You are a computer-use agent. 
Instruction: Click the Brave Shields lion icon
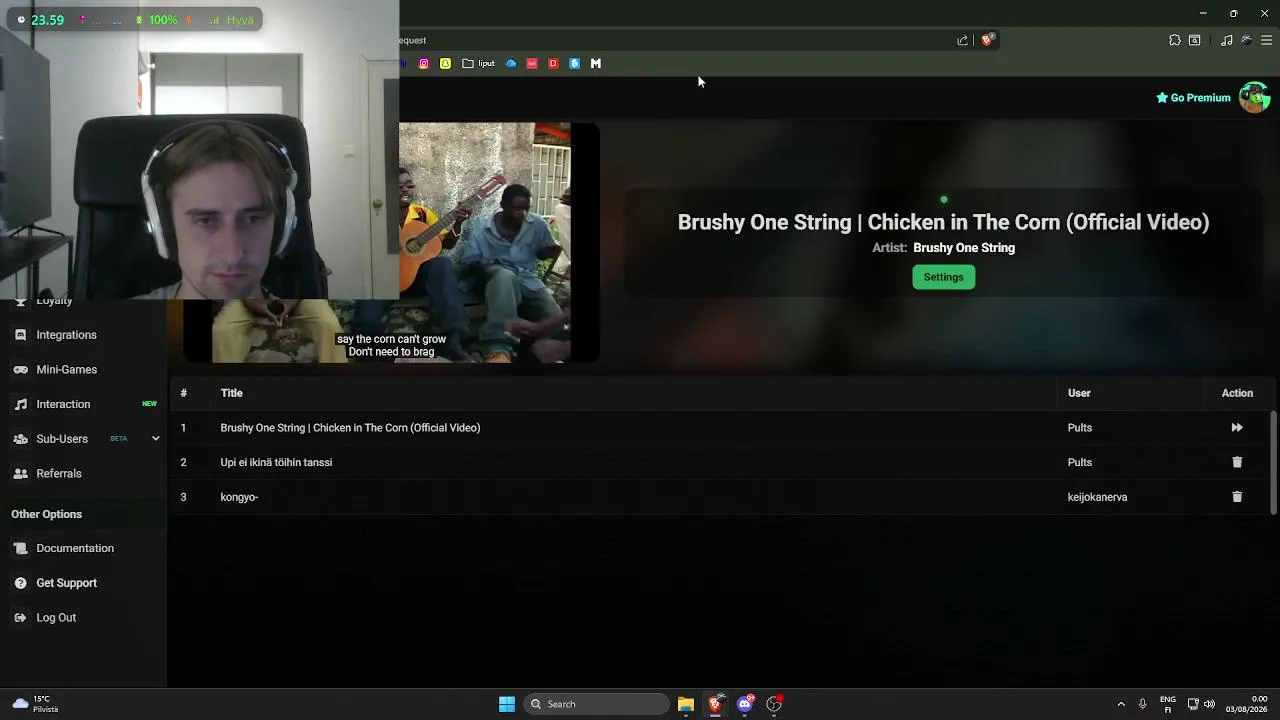pos(987,40)
